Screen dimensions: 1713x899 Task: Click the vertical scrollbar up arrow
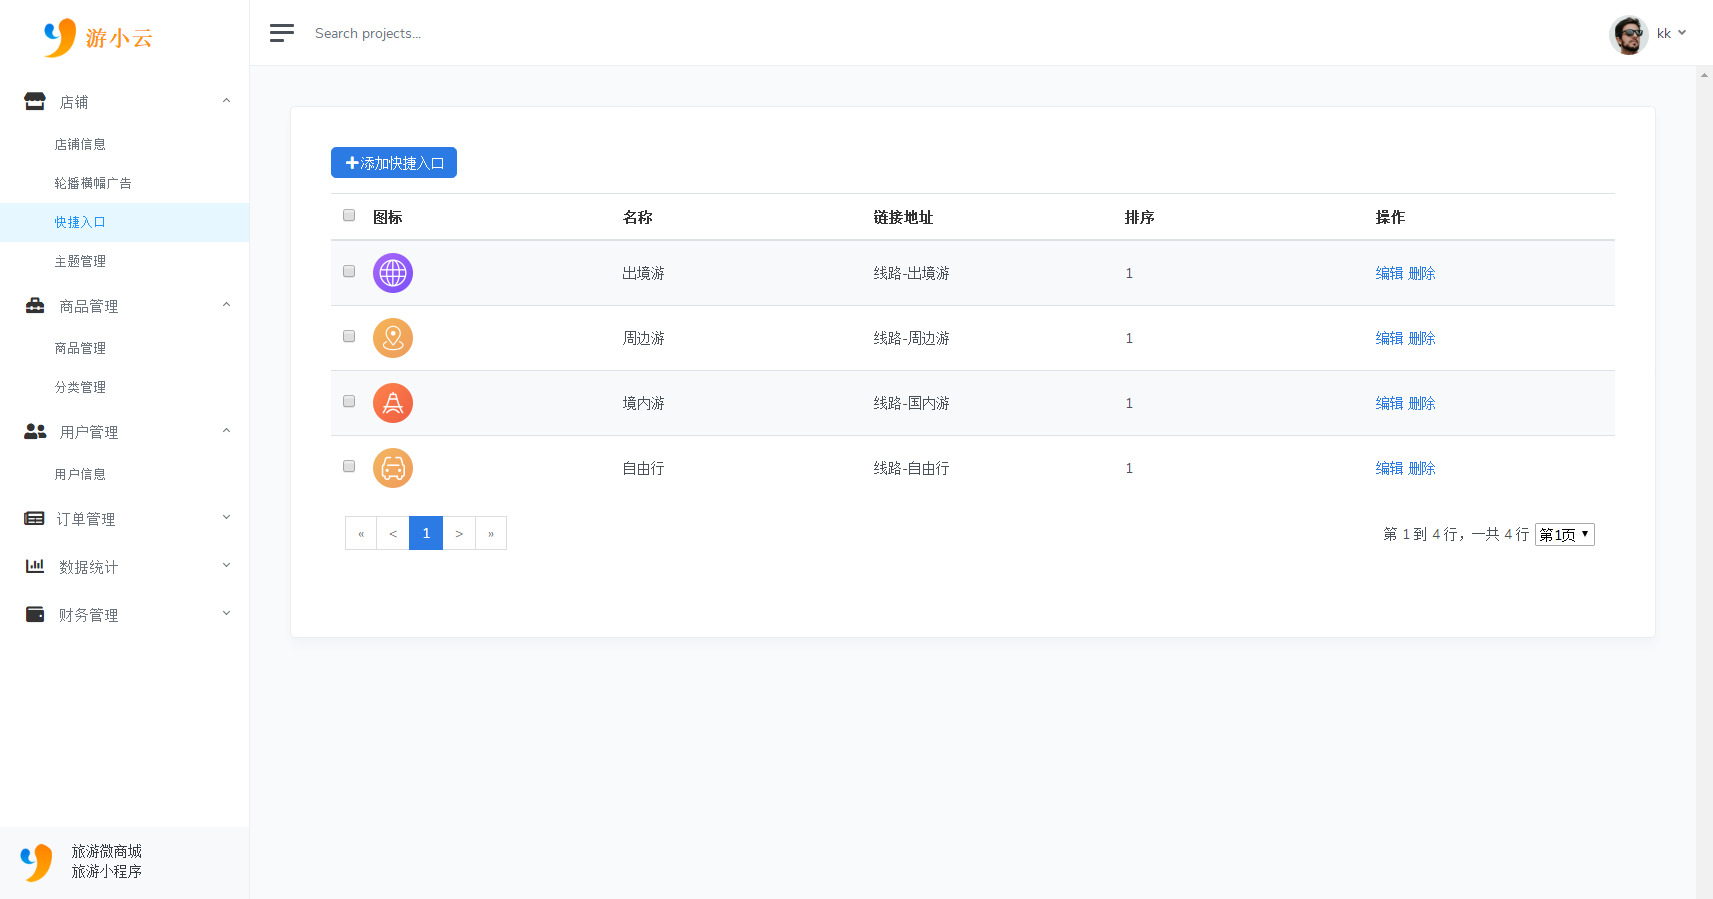tap(1704, 74)
